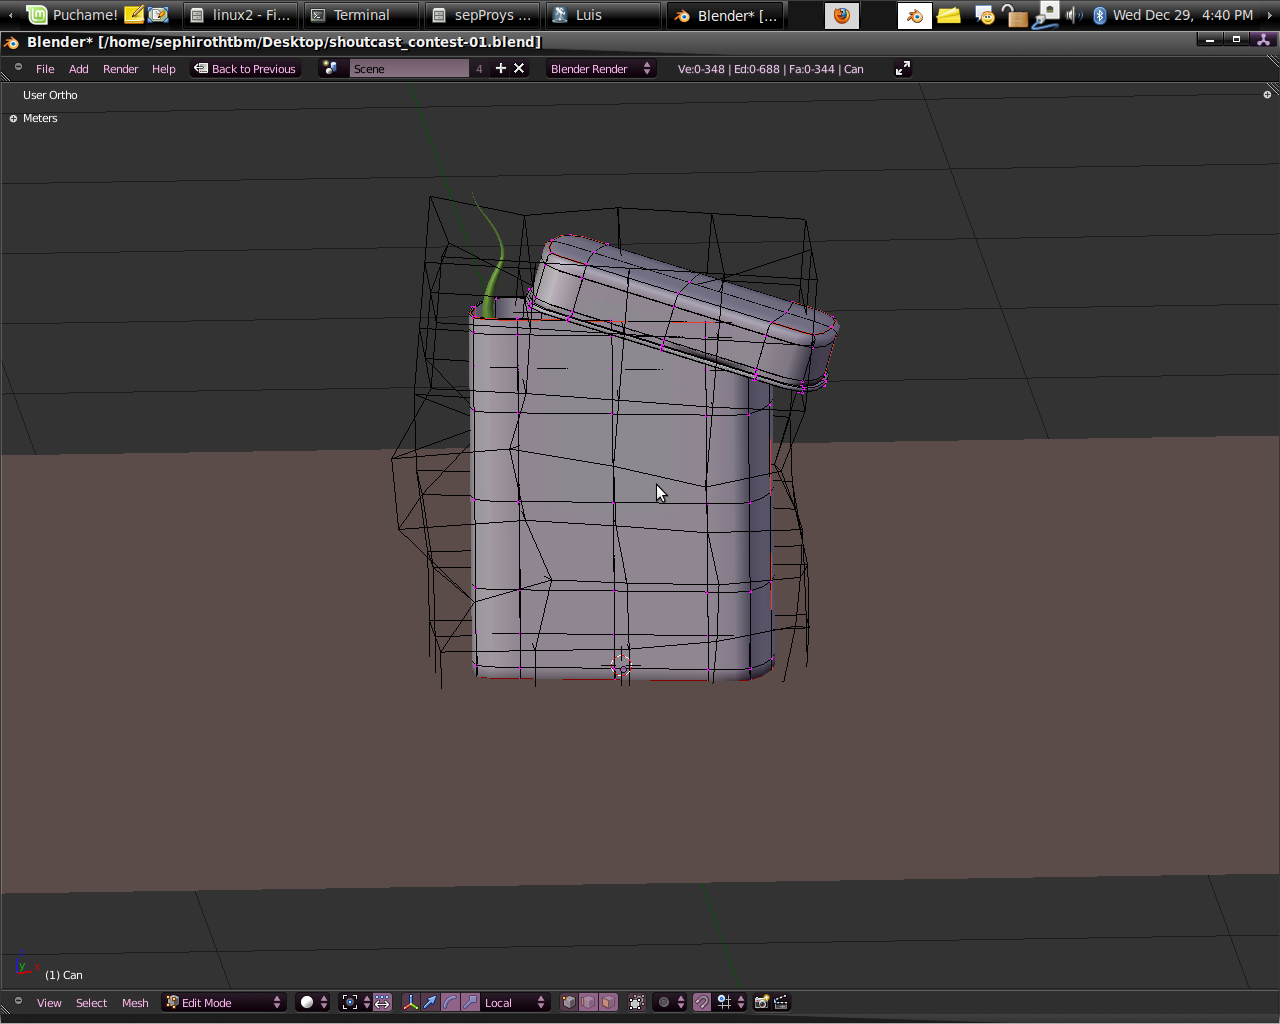Switch to face select mode
Screen dimensions: 1280x1024
coord(608,1002)
